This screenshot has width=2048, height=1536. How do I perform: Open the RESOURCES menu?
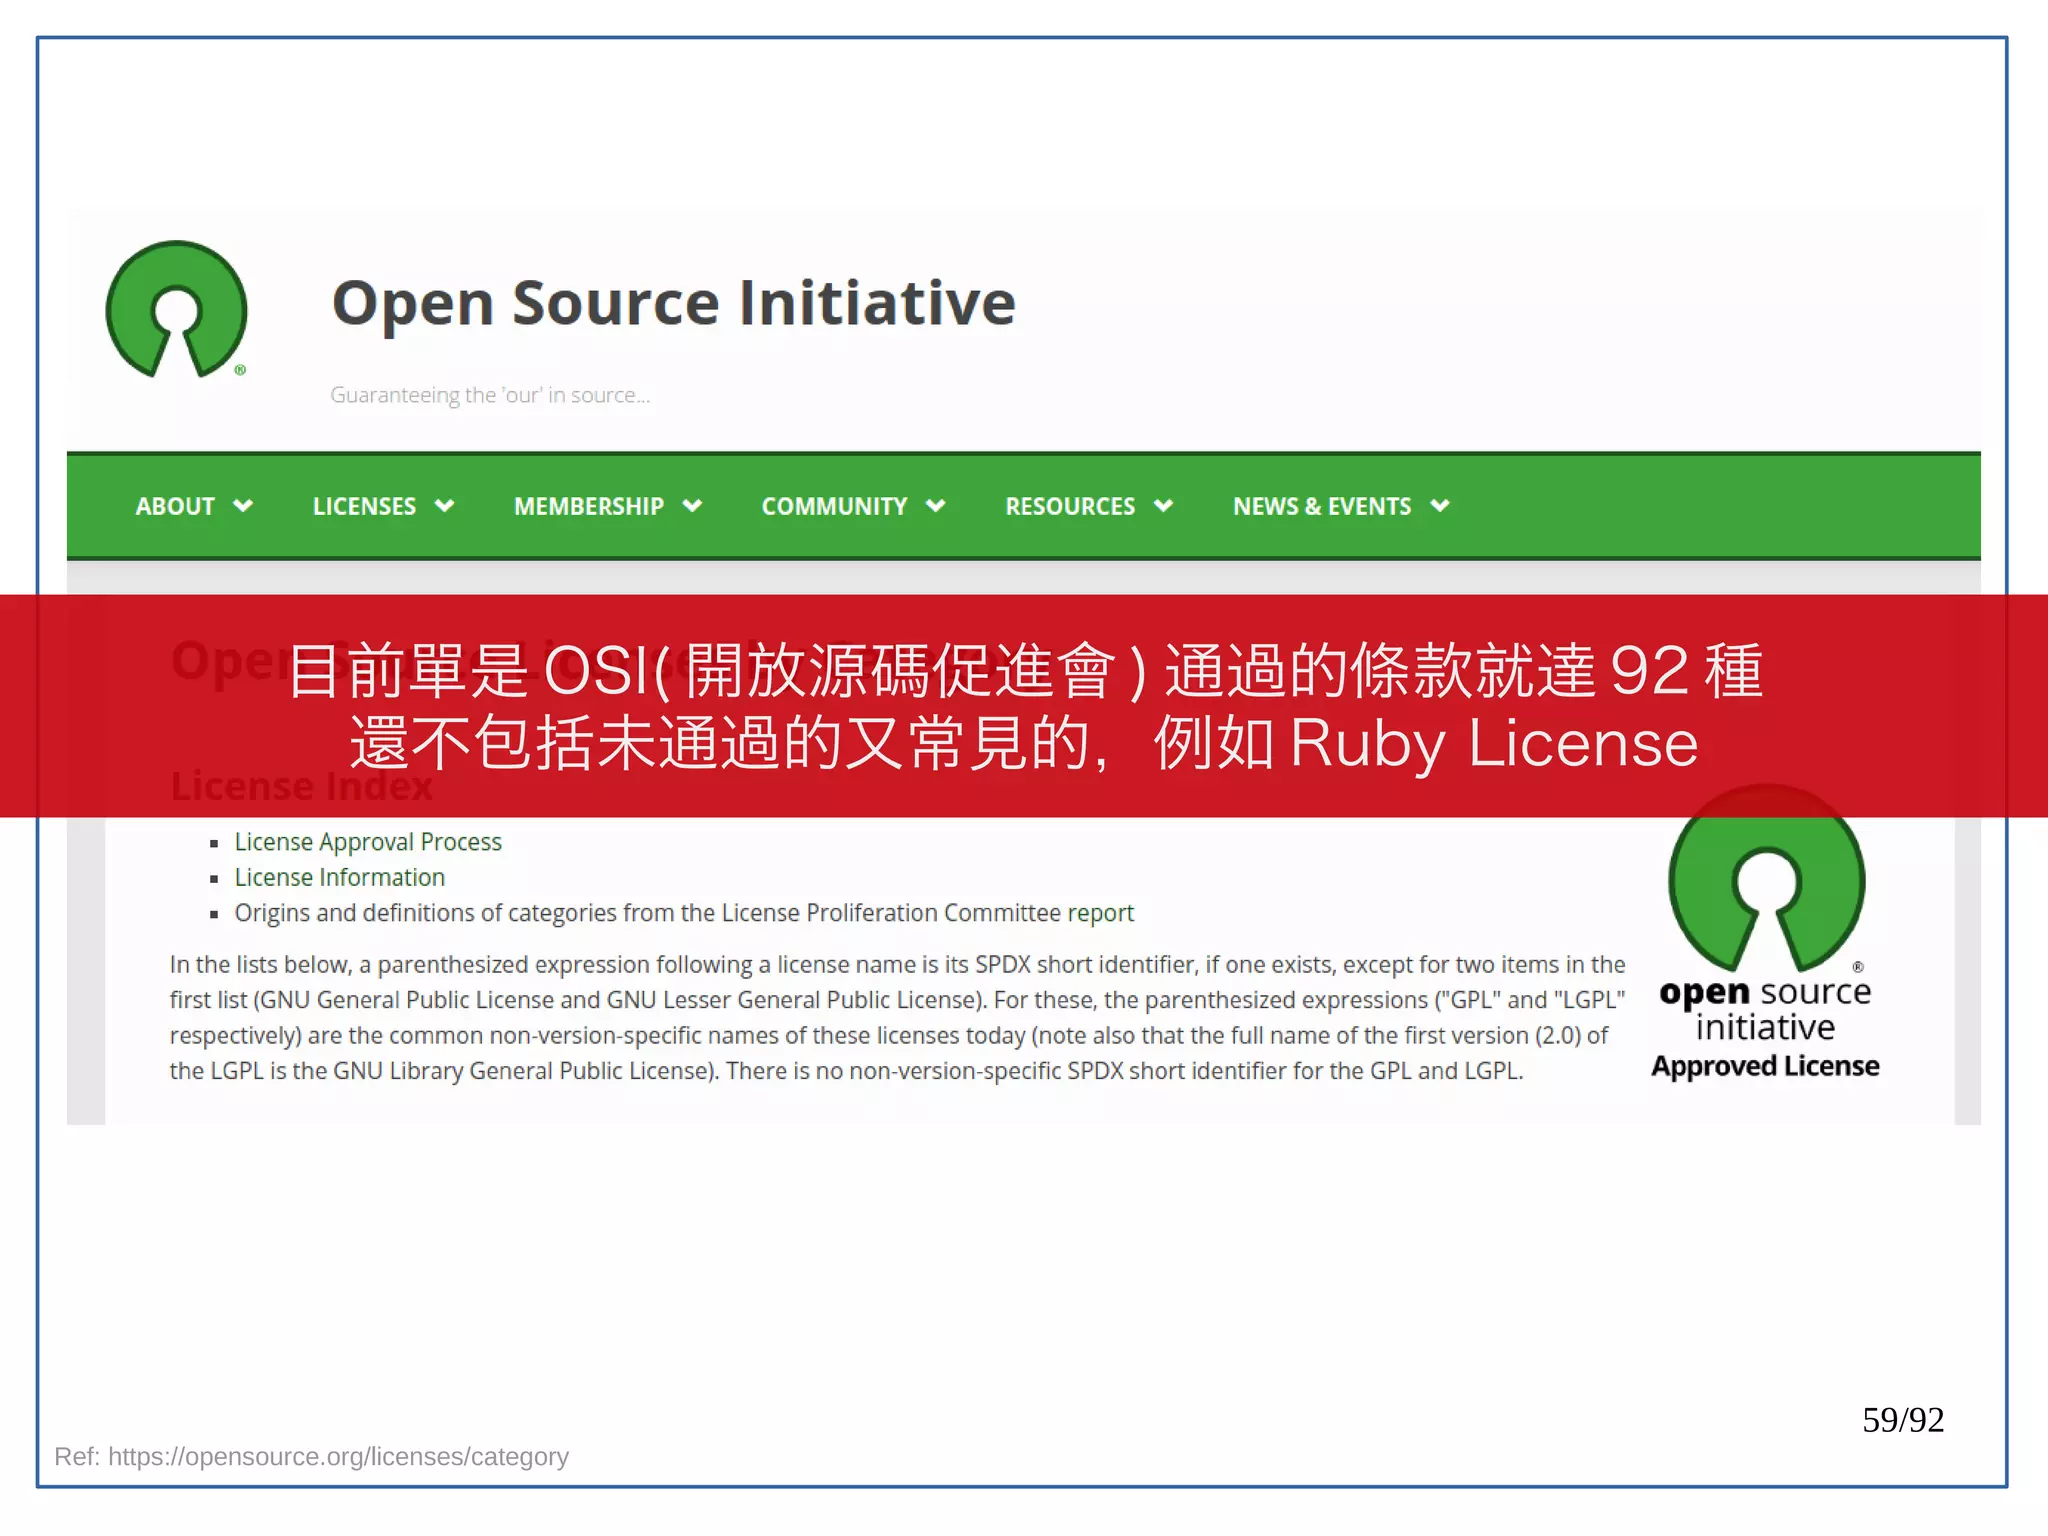coord(1070,506)
